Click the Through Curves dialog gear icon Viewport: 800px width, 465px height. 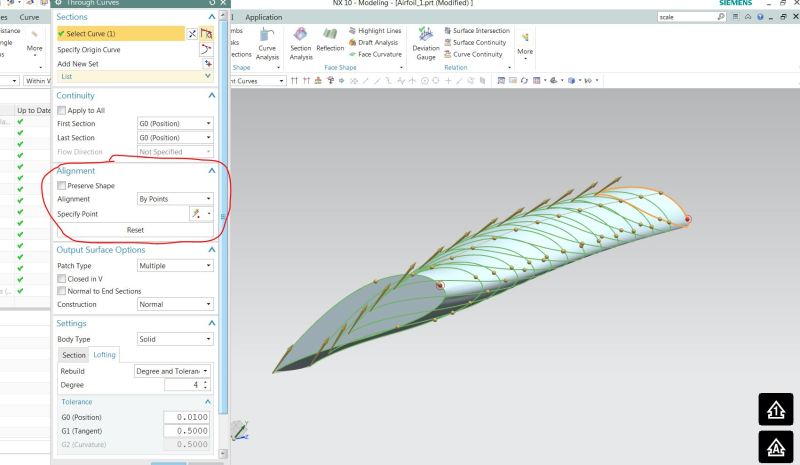pos(58,3)
